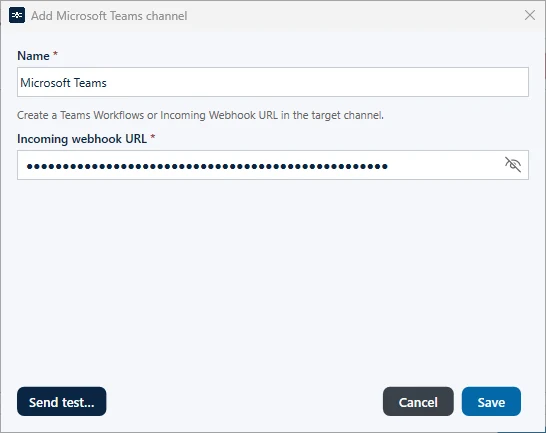
Task: Click the 'Name' field label
Action: pos(33,56)
